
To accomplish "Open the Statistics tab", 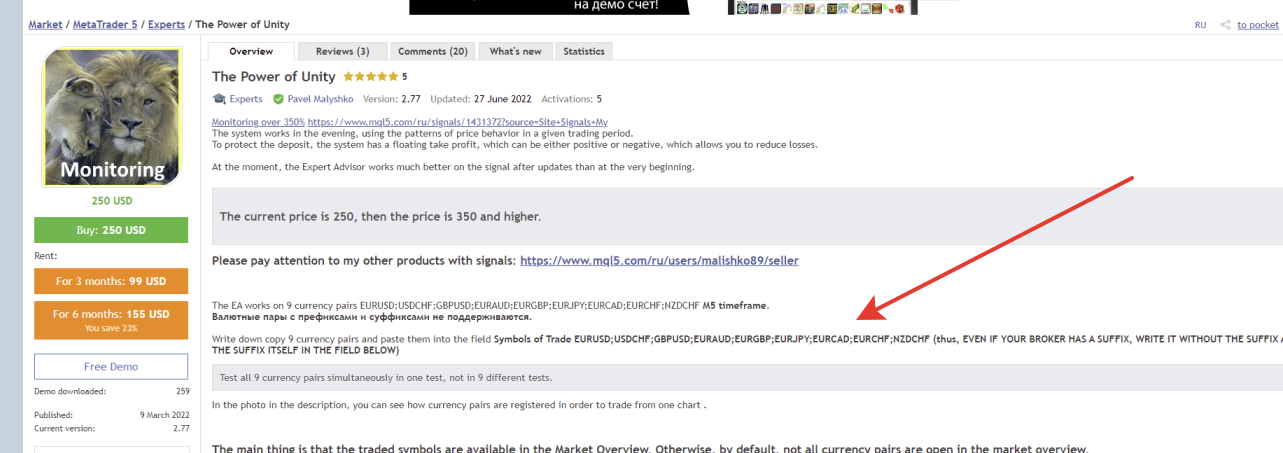I will click(583, 51).
